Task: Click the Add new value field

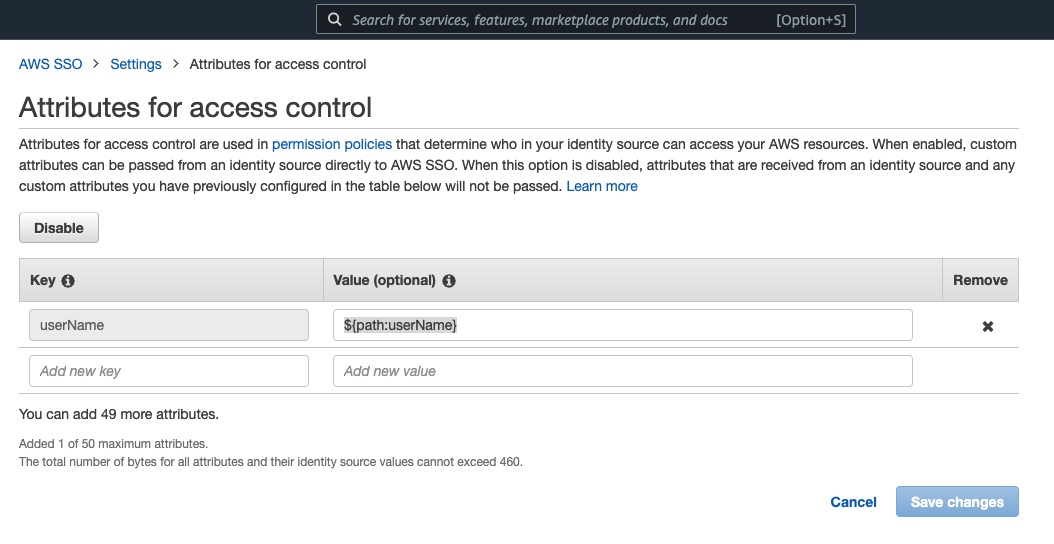Action: [x=622, y=371]
